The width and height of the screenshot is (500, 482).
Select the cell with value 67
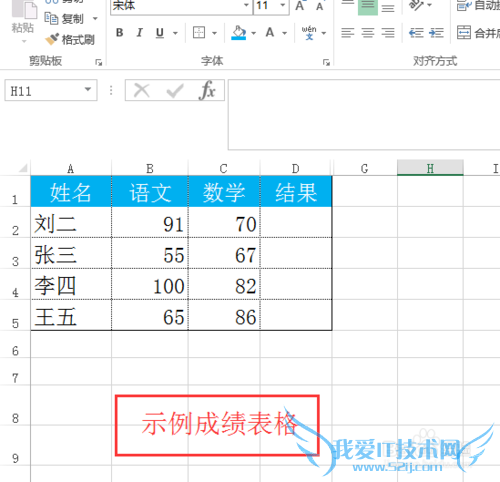pyautogui.click(x=224, y=253)
